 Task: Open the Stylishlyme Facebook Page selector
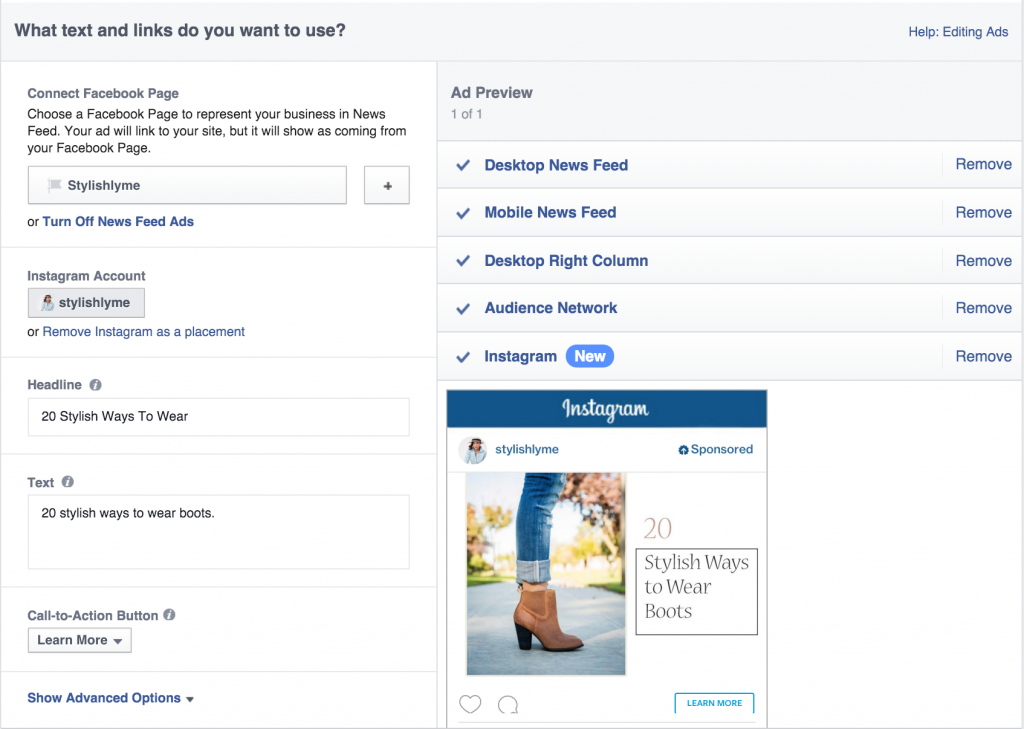(187, 185)
